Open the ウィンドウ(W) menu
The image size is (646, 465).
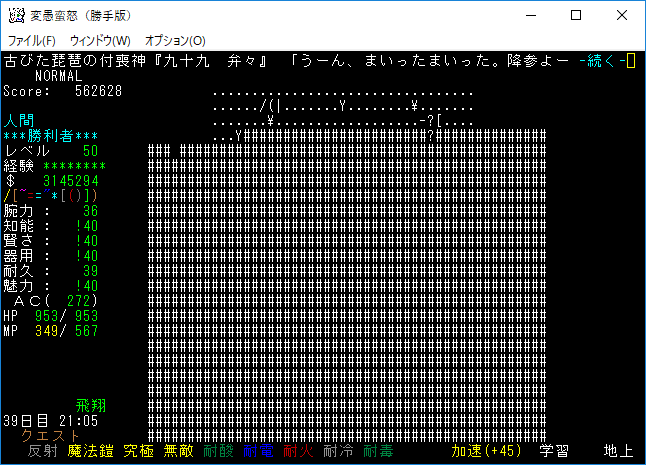pos(100,40)
